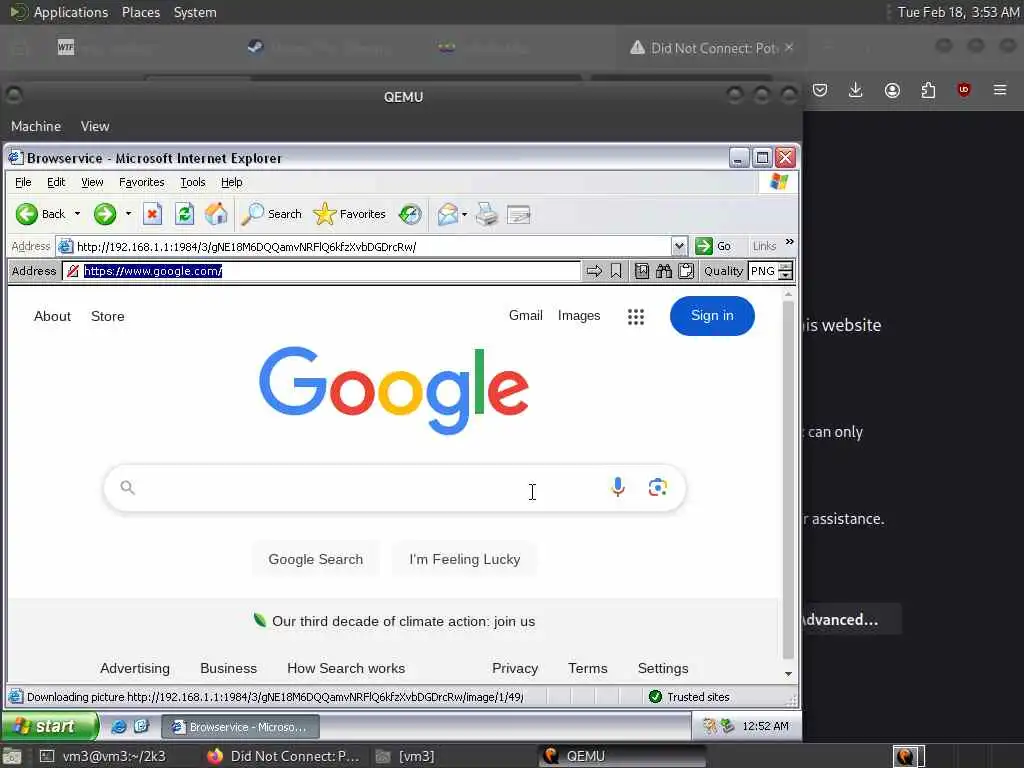Image resolution: width=1024 pixels, height=768 pixels.
Task: Open the View menu in Internet Explorer
Action: pyautogui.click(x=92, y=182)
